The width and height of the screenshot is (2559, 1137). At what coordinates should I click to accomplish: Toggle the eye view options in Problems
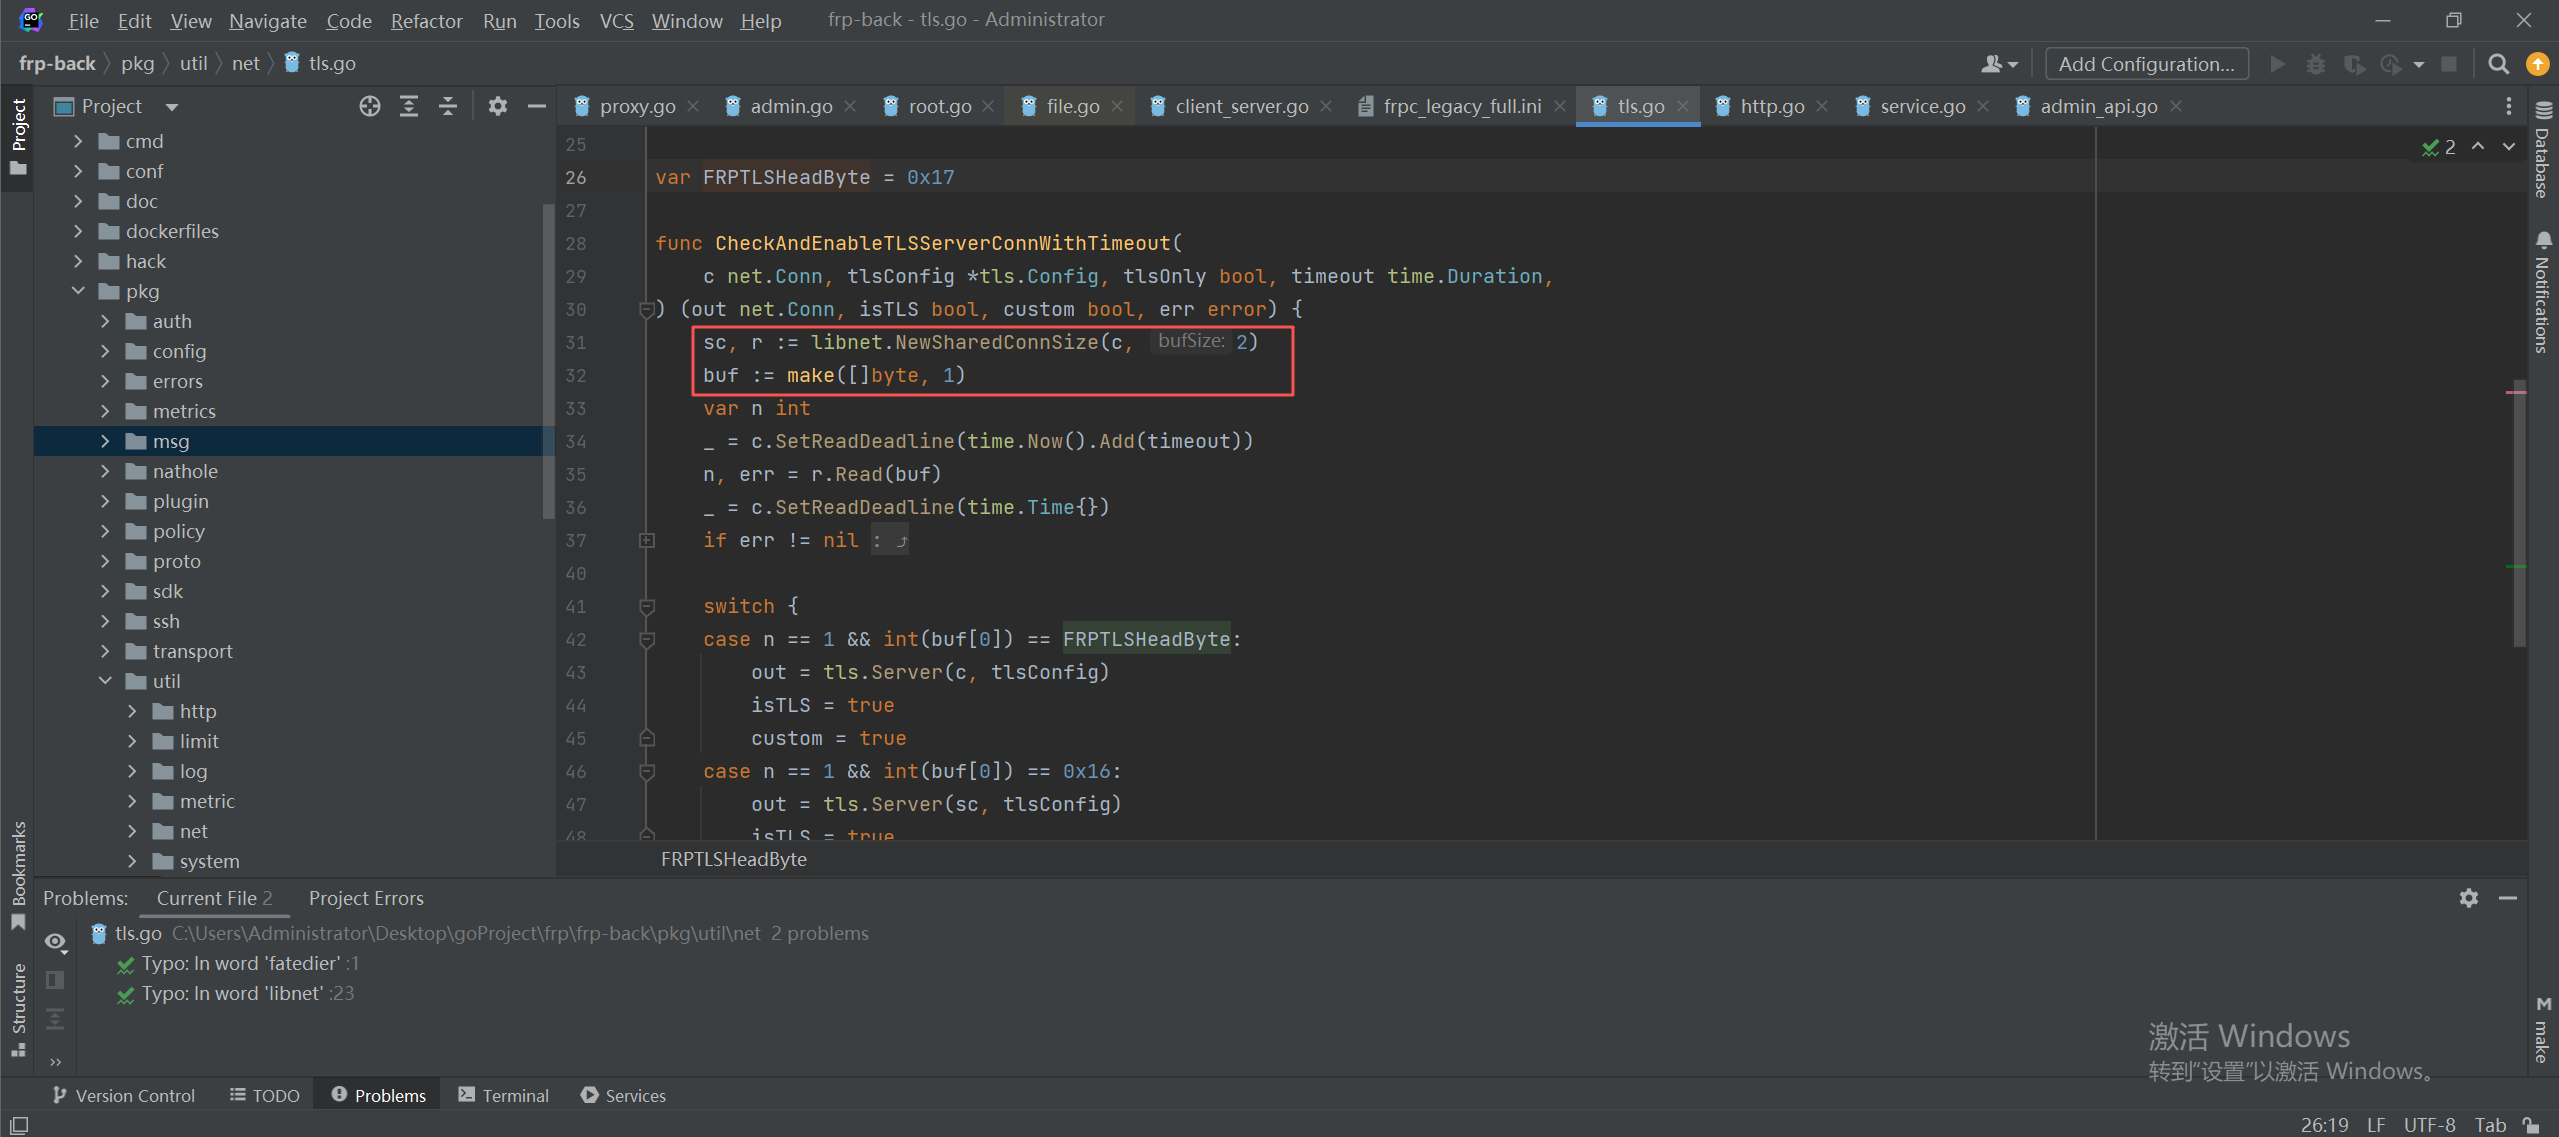55,941
